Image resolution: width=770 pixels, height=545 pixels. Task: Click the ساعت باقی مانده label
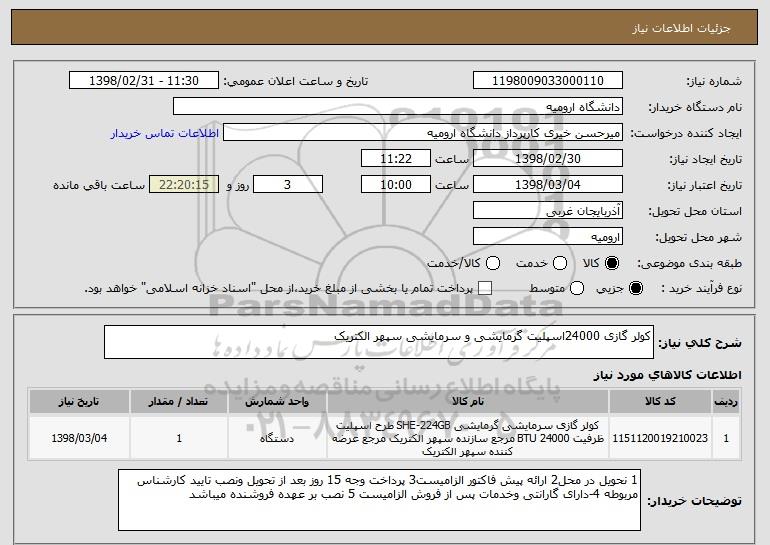[x=99, y=185]
